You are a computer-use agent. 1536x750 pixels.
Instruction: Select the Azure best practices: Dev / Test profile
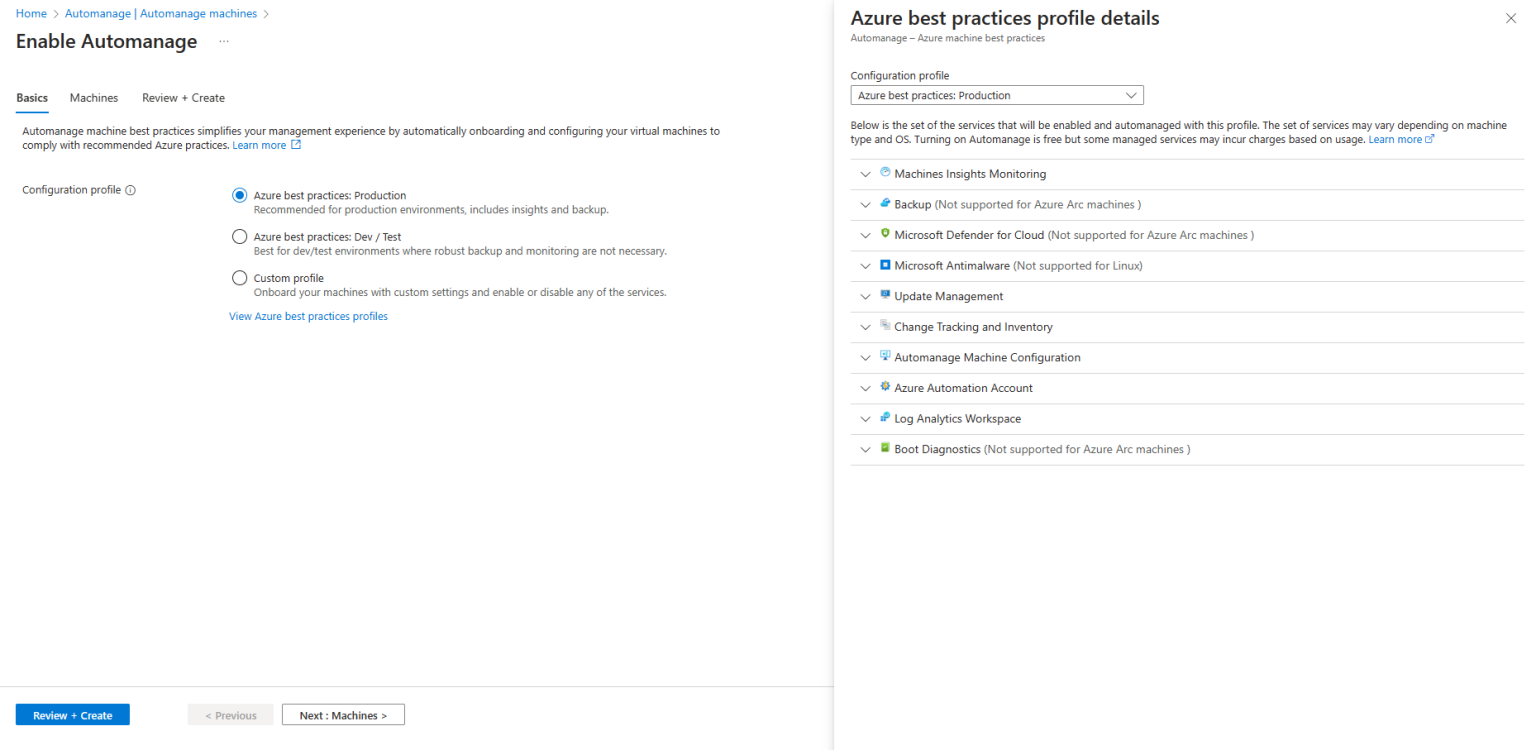click(239, 236)
